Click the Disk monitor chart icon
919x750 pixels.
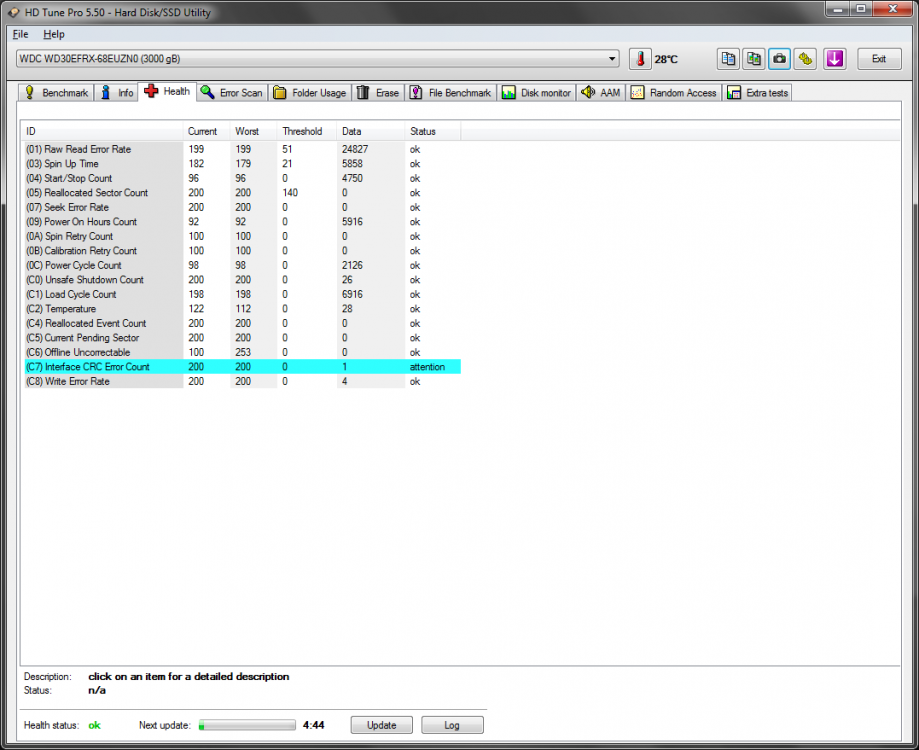point(508,93)
